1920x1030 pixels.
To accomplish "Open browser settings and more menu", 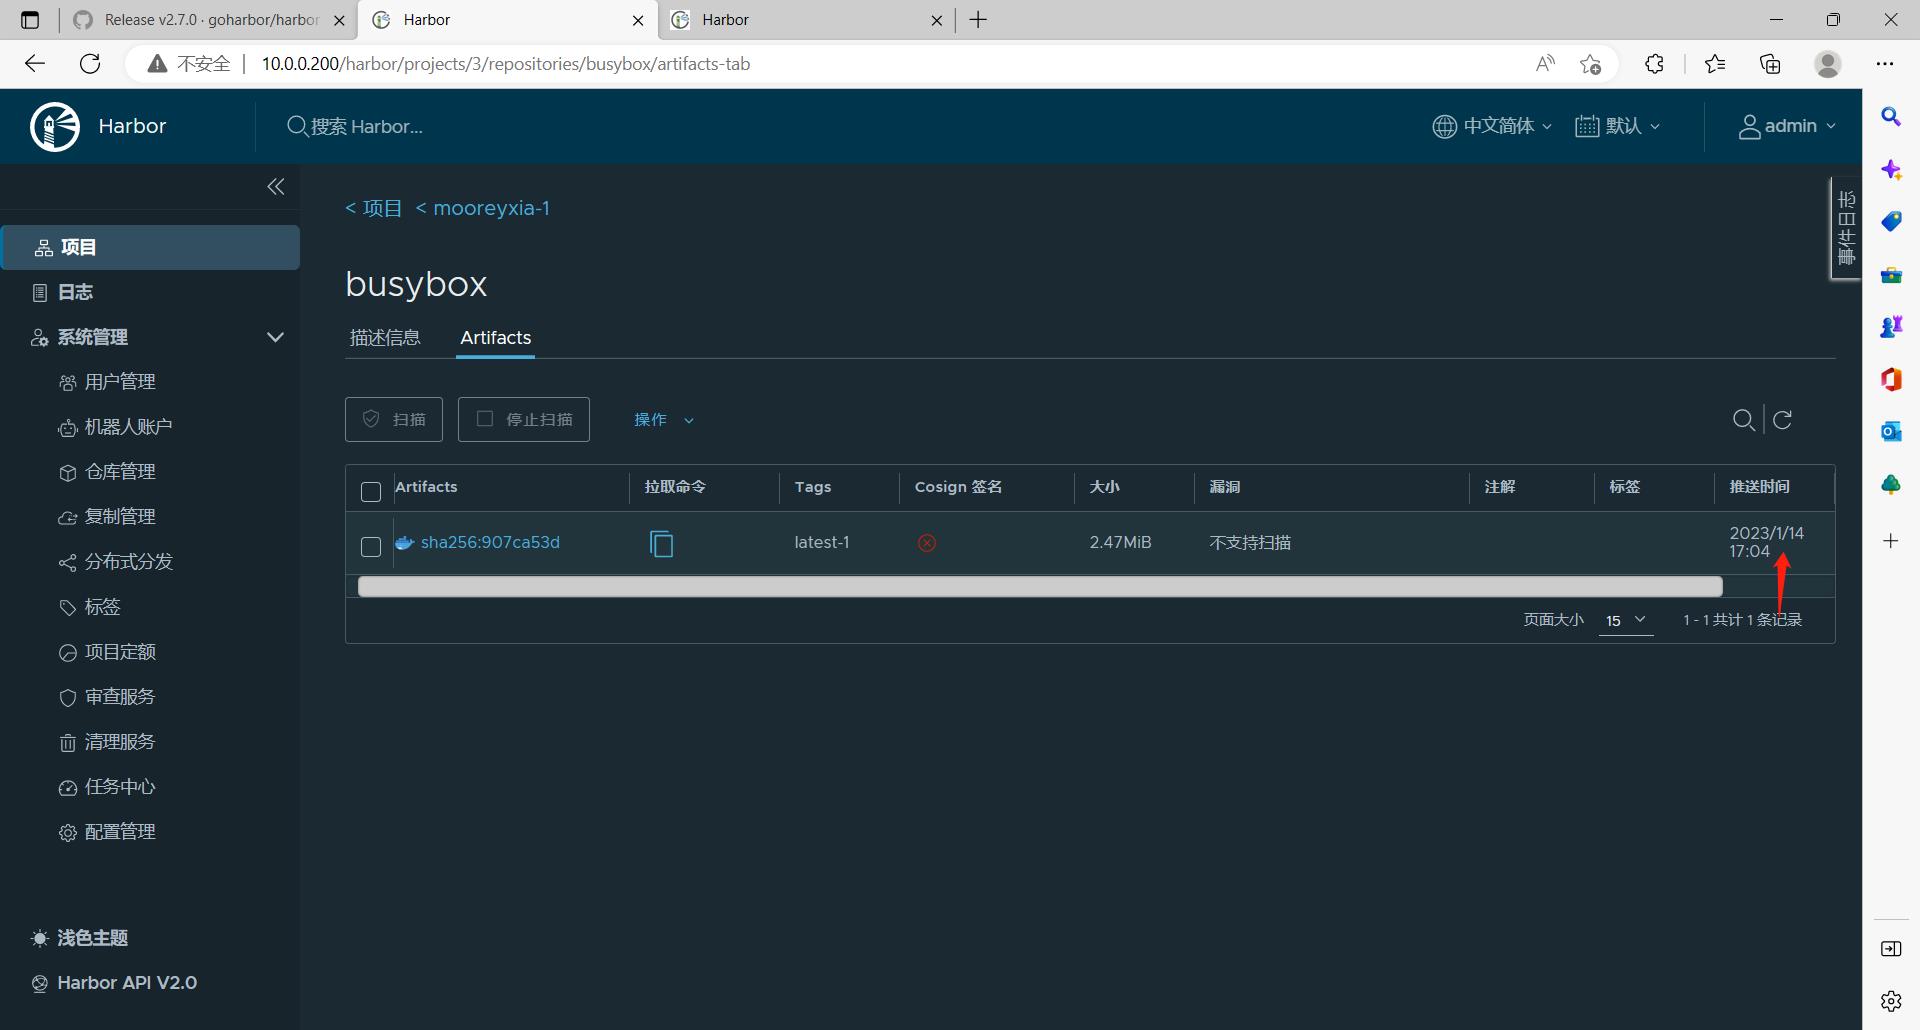I will point(1885,64).
